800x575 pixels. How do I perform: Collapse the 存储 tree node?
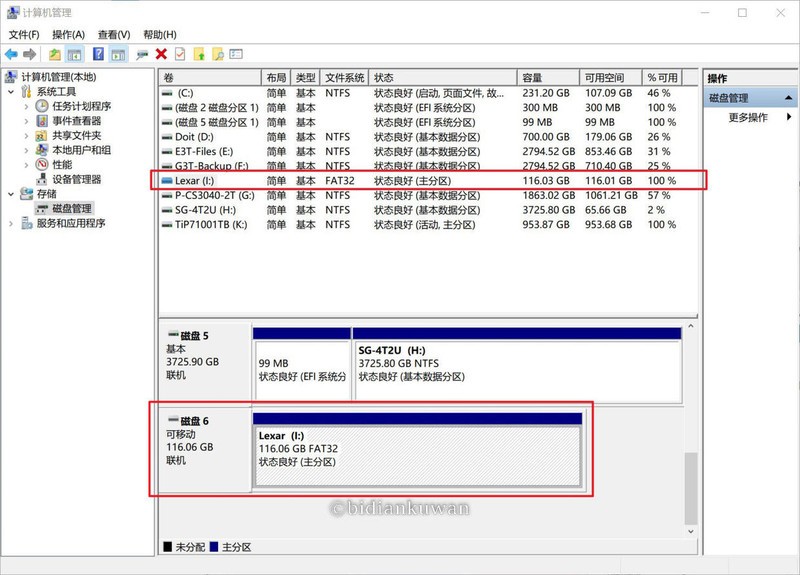click(x=11, y=194)
